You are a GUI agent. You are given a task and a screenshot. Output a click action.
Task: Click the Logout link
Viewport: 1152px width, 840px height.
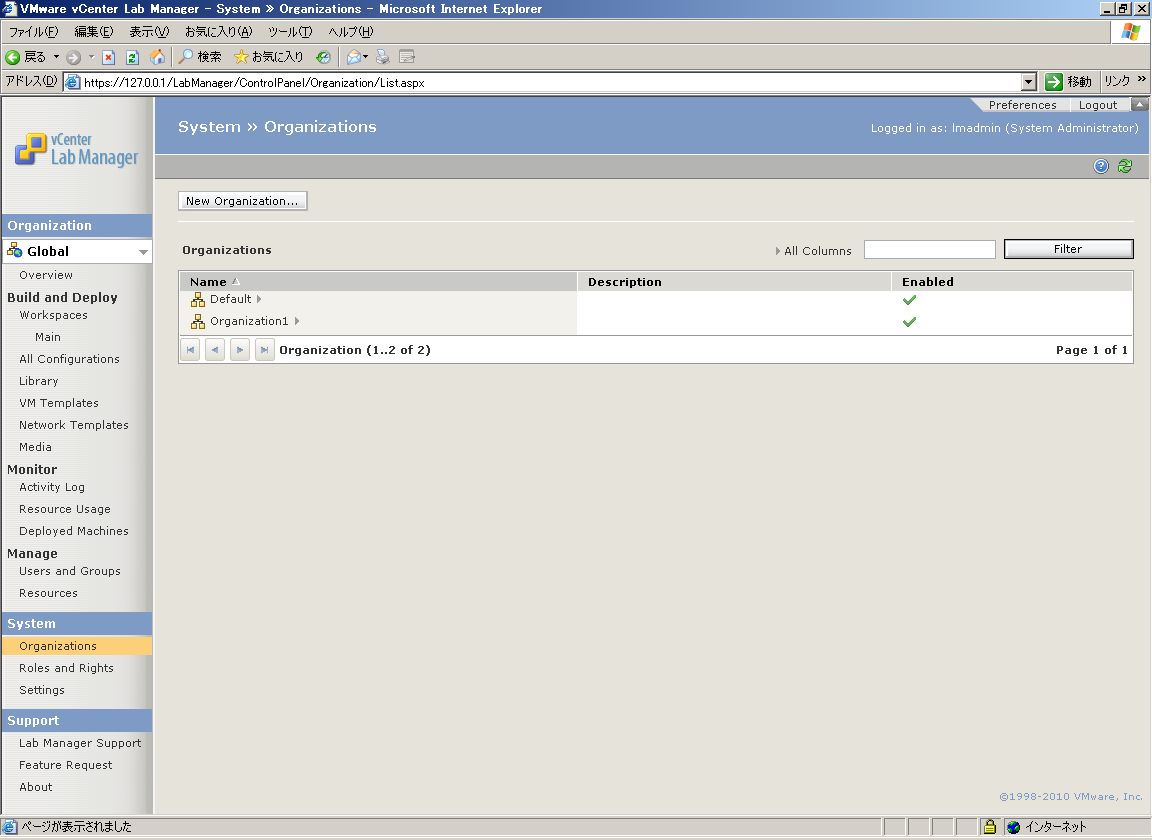1098,105
